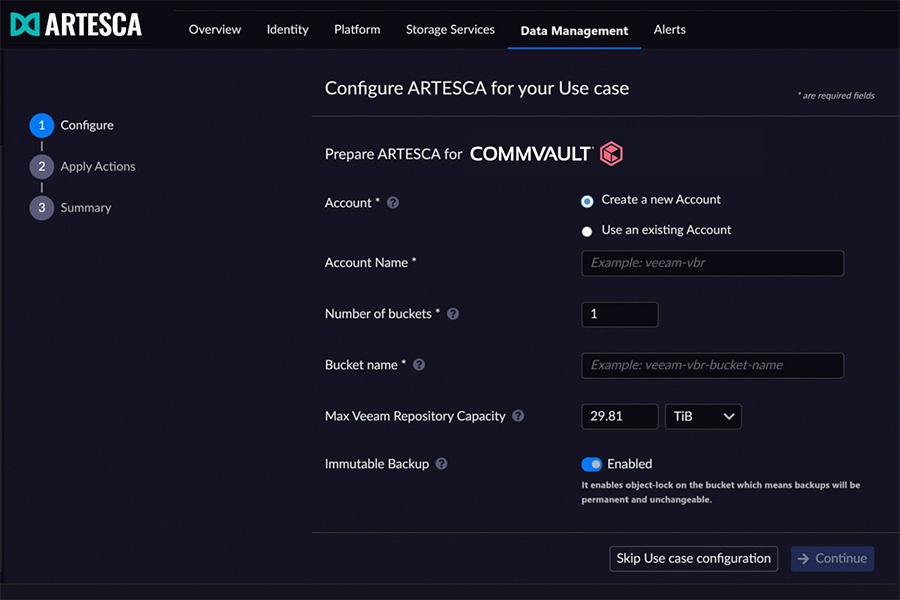900x600 pixels.
Task: Click the COMMVAULT wordmark
Action: pyautogui.click(x=531, y=154)
